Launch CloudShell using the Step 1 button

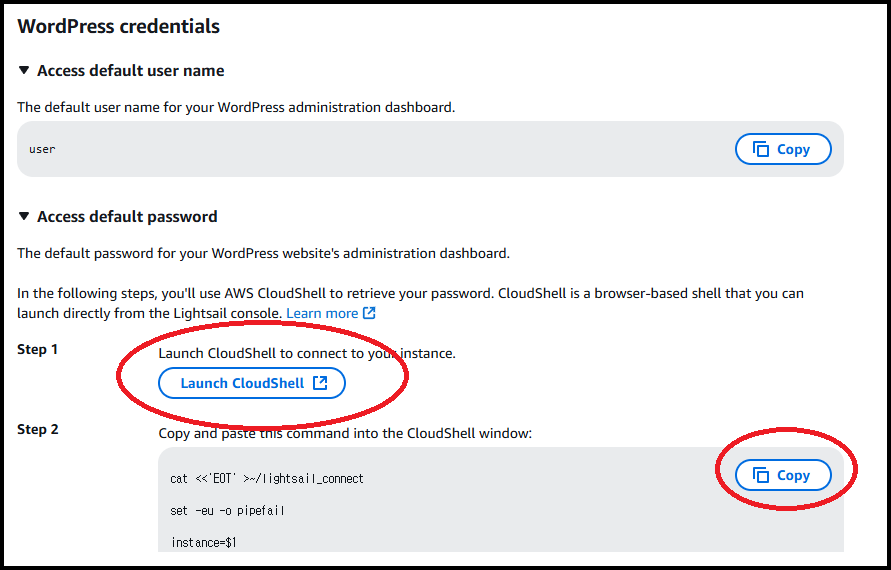click(252, 383)
